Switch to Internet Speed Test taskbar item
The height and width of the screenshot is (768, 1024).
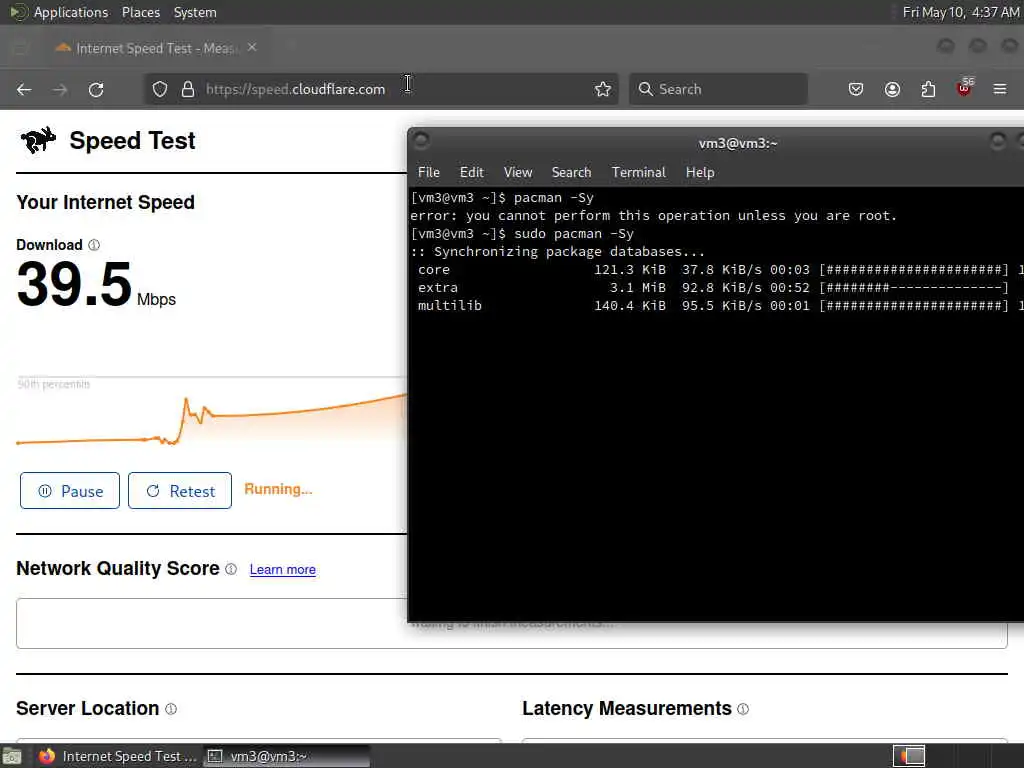(118, 756)
